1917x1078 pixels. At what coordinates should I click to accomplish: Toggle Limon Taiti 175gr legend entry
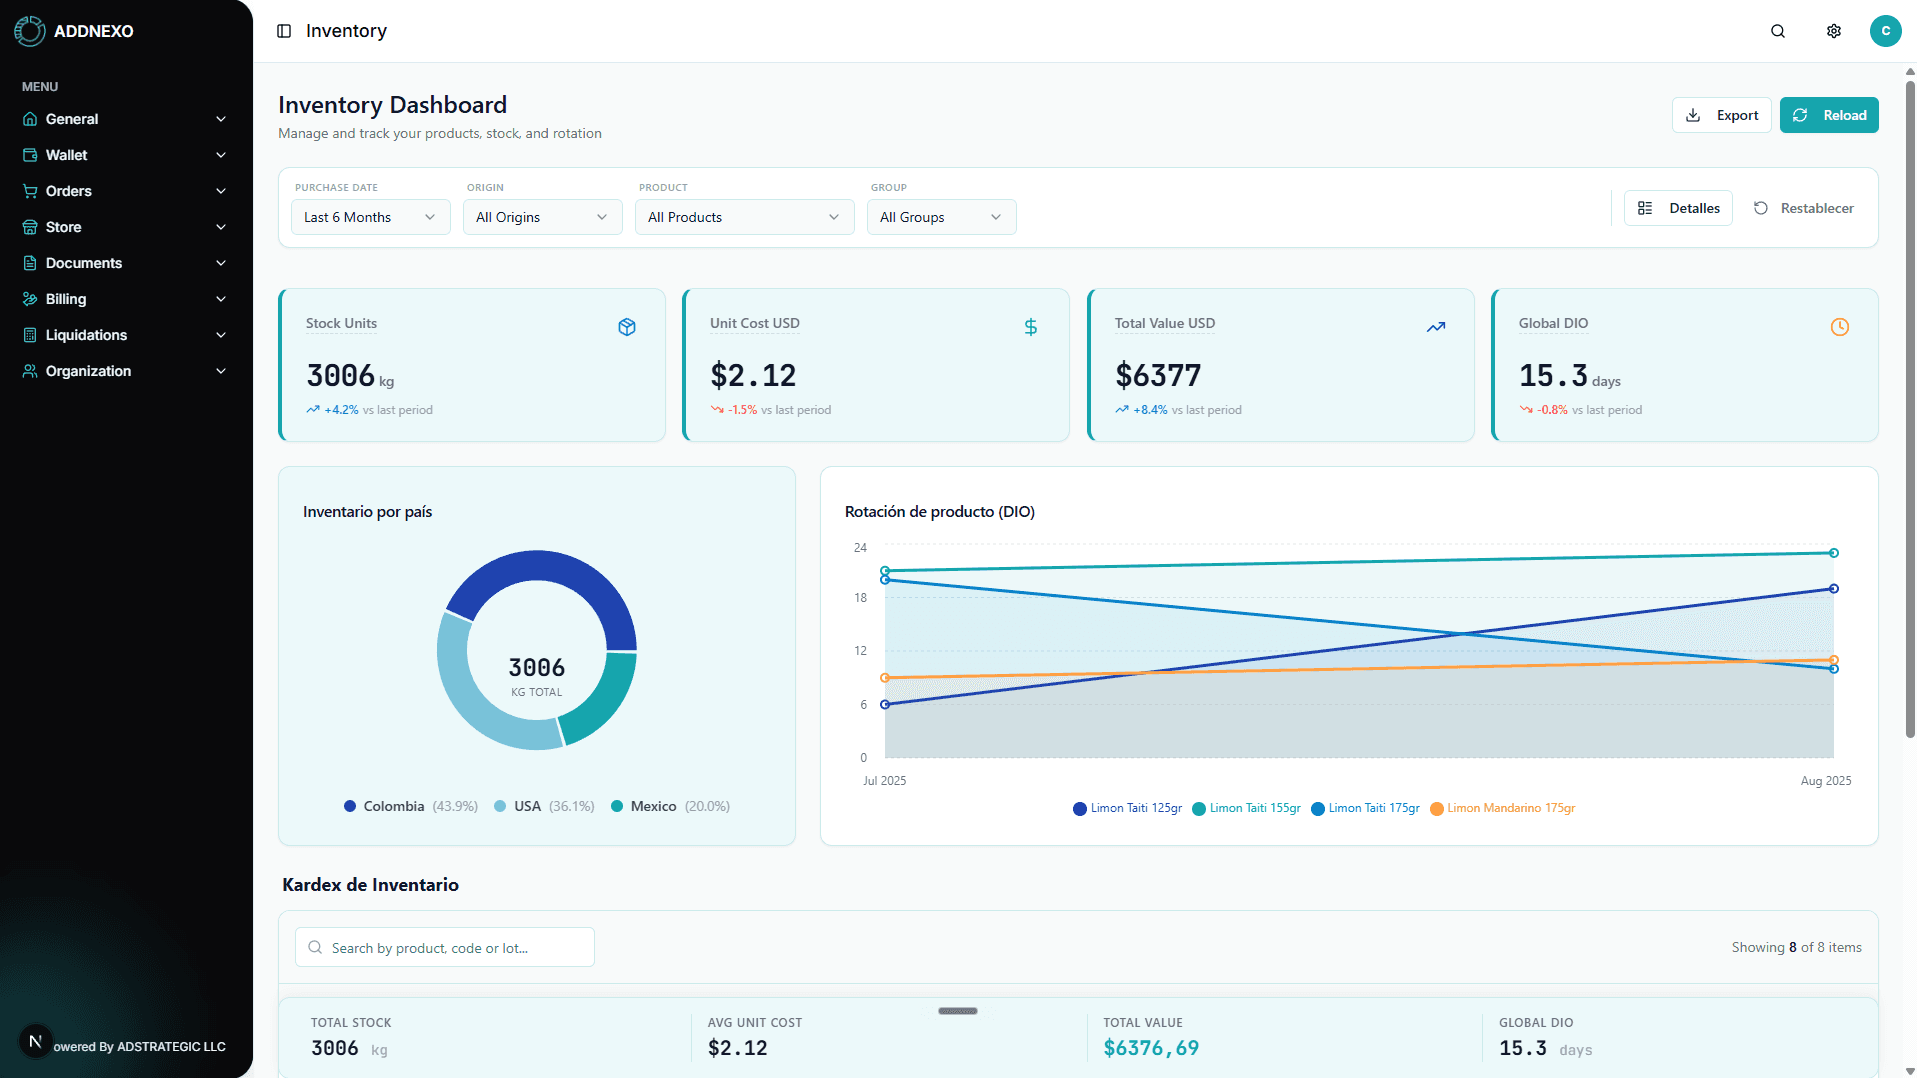tap(1365, 808)
